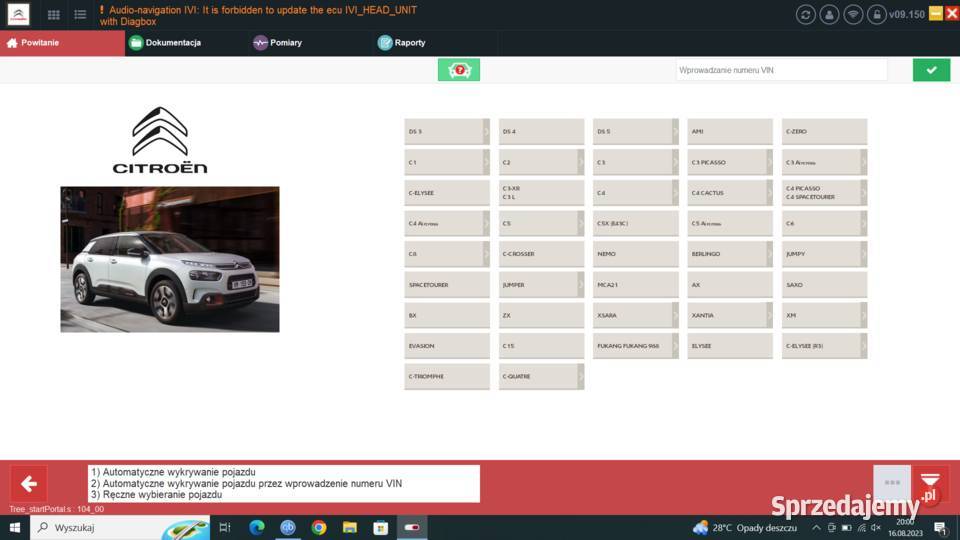Choose the Xsara vehicle button
Viewport: 960px width, 540px height.
click(631, 315)
